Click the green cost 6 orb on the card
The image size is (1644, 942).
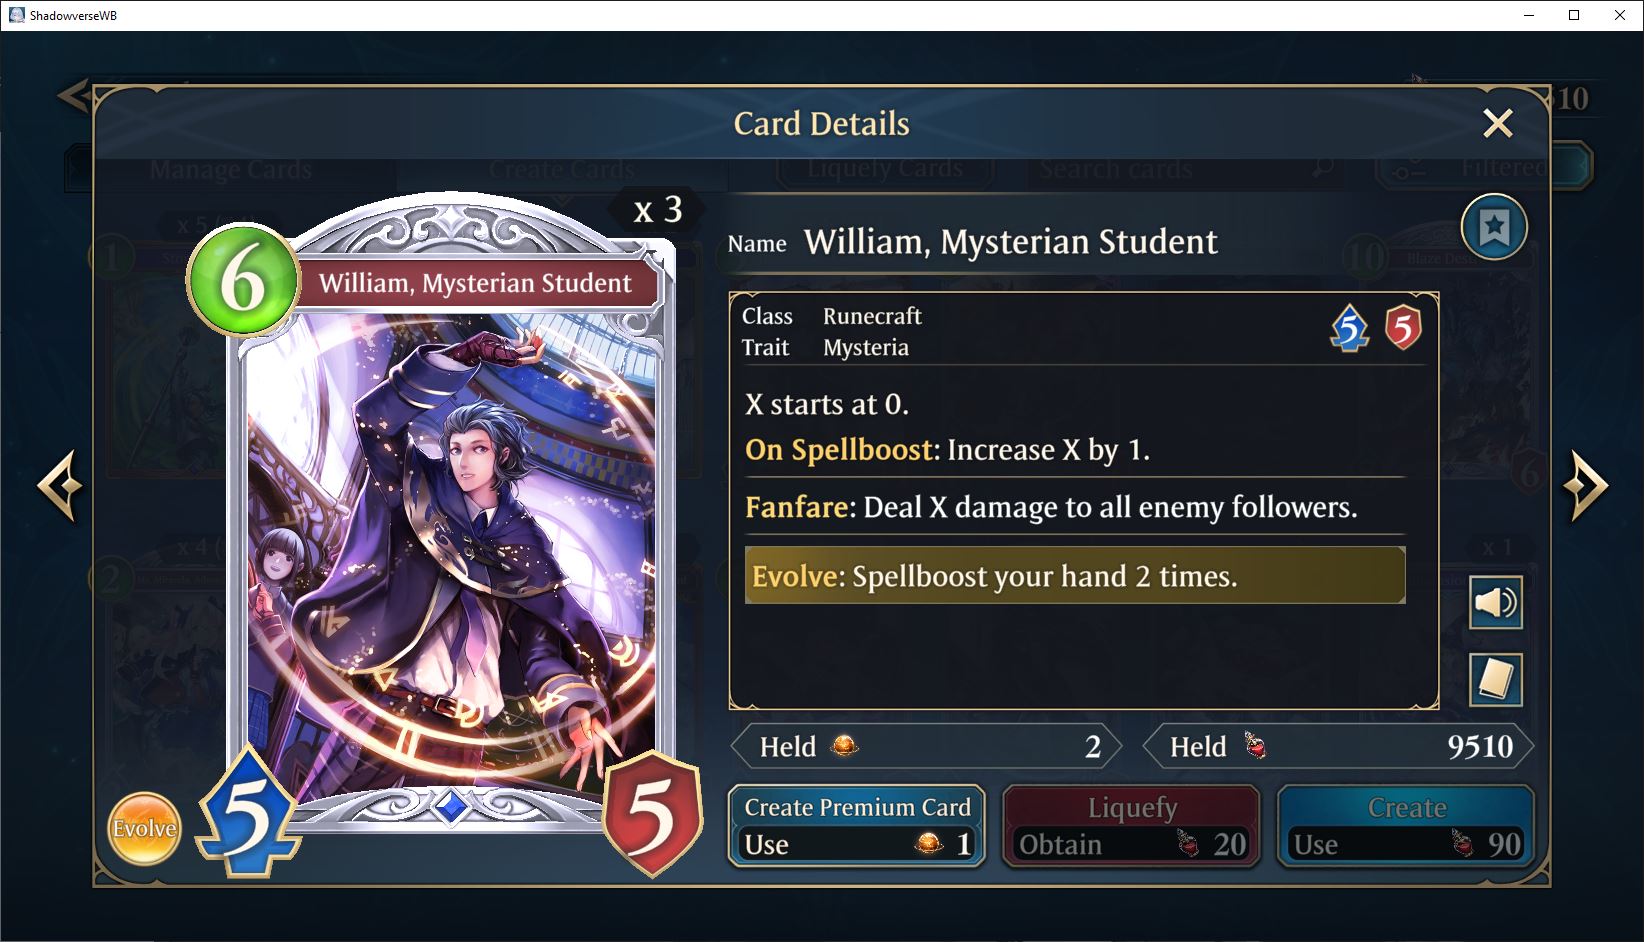[x=243, y=281]
